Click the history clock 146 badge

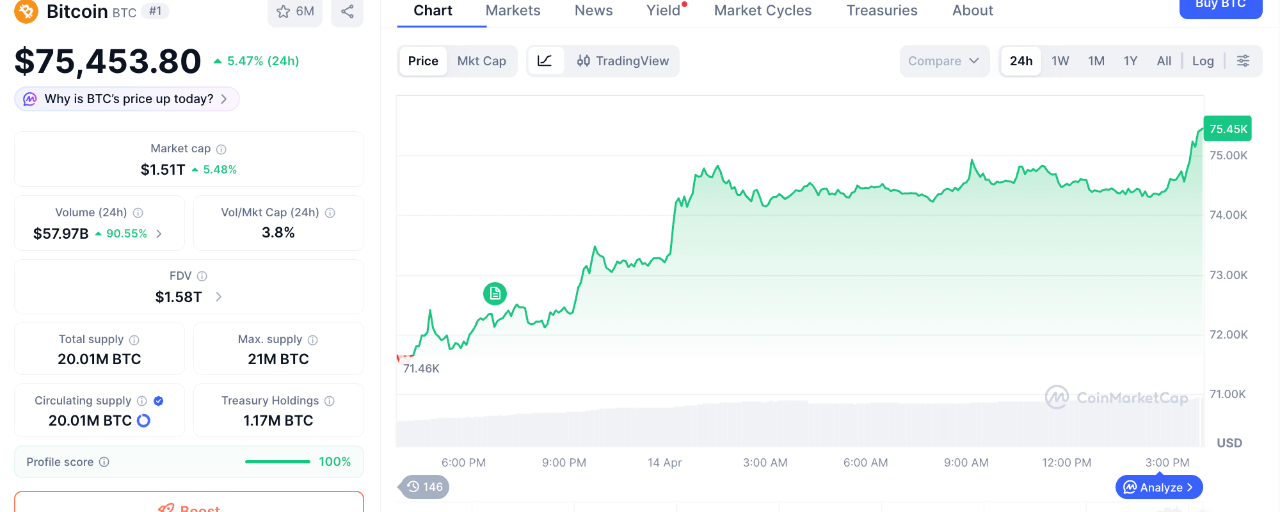pos(424,487)
